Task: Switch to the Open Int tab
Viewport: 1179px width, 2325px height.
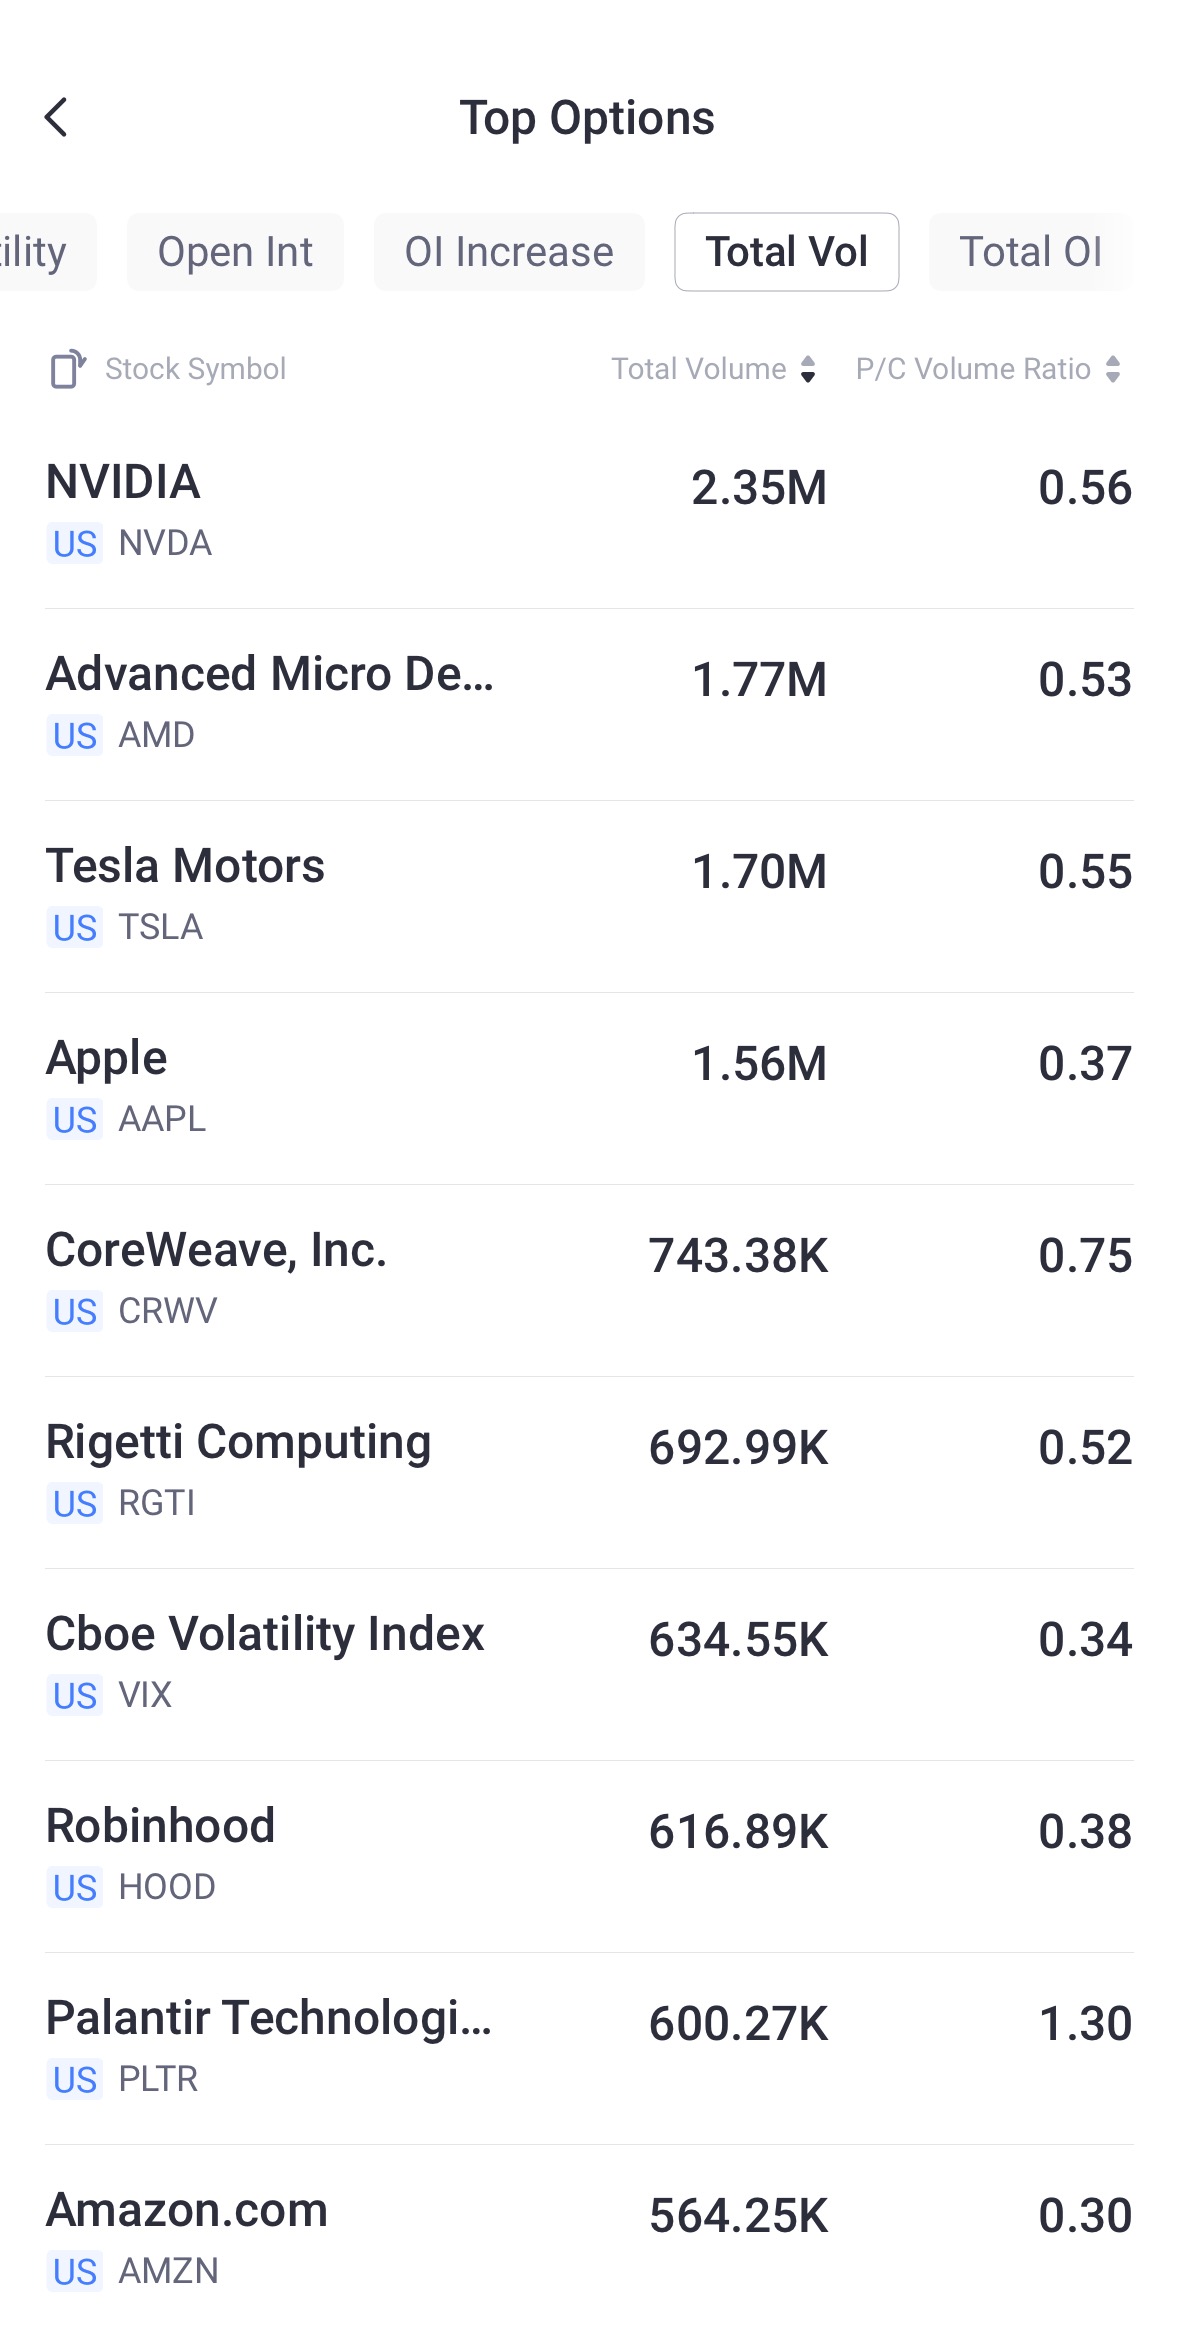Action: coord(235,252)
